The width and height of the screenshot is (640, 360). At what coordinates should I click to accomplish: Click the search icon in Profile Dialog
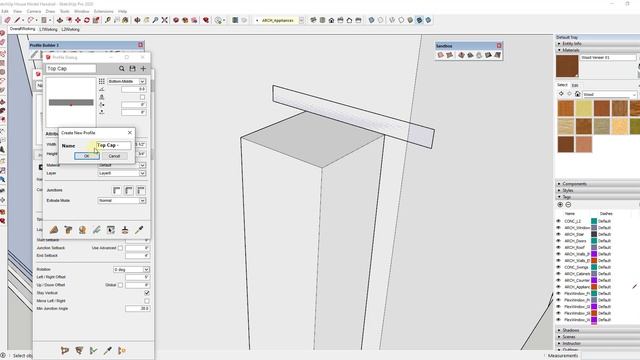122,69
